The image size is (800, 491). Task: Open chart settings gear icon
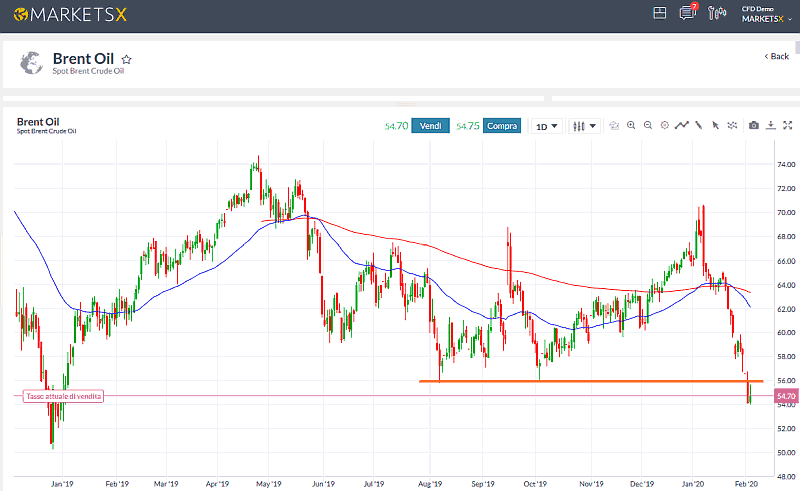coord(664,126)
